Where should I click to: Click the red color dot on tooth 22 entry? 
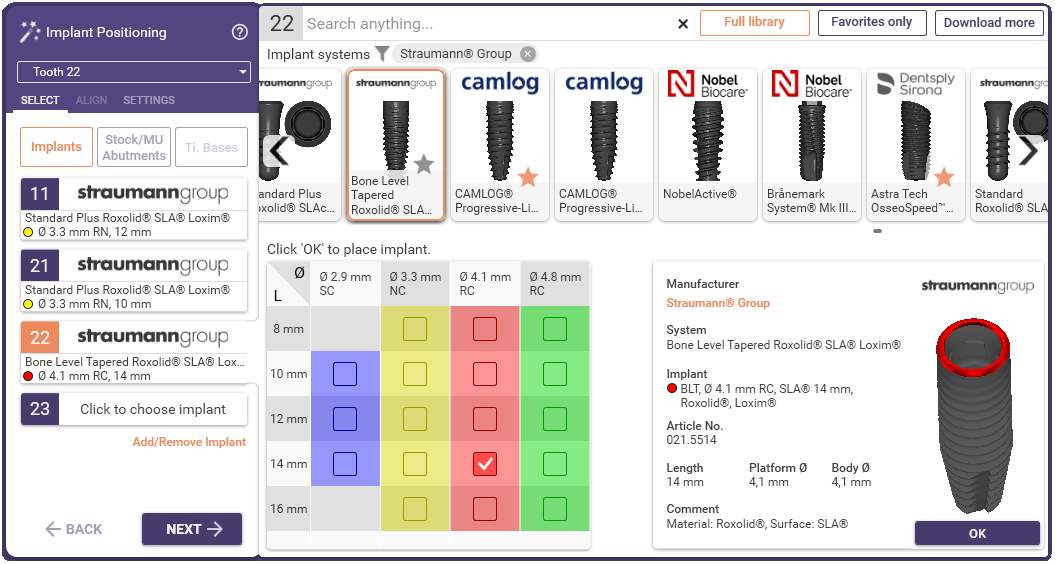tap(28, 376)
